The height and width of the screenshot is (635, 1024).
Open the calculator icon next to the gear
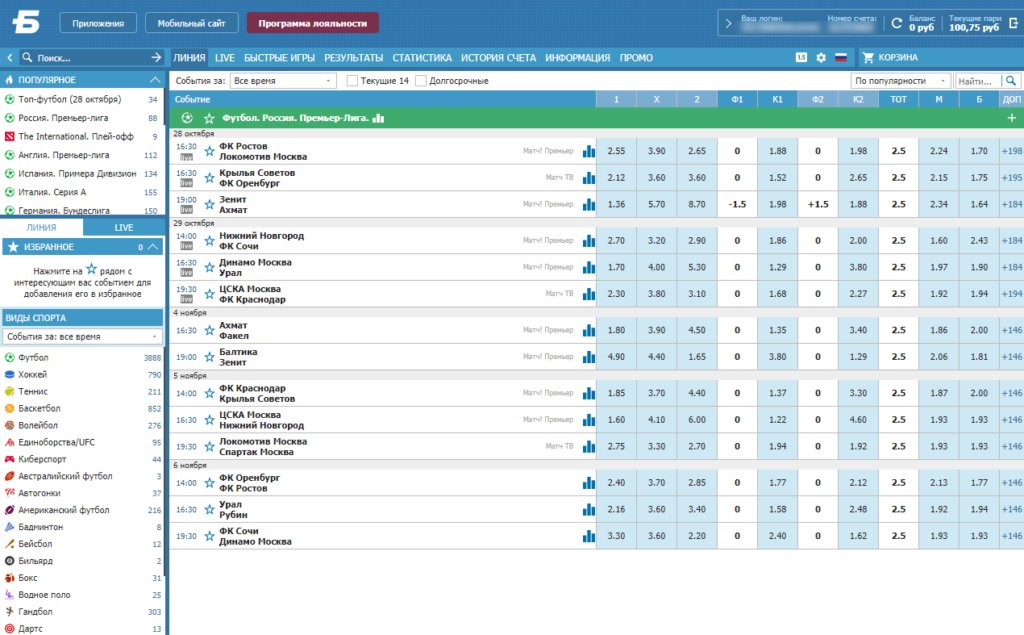(x=801, y=57)
